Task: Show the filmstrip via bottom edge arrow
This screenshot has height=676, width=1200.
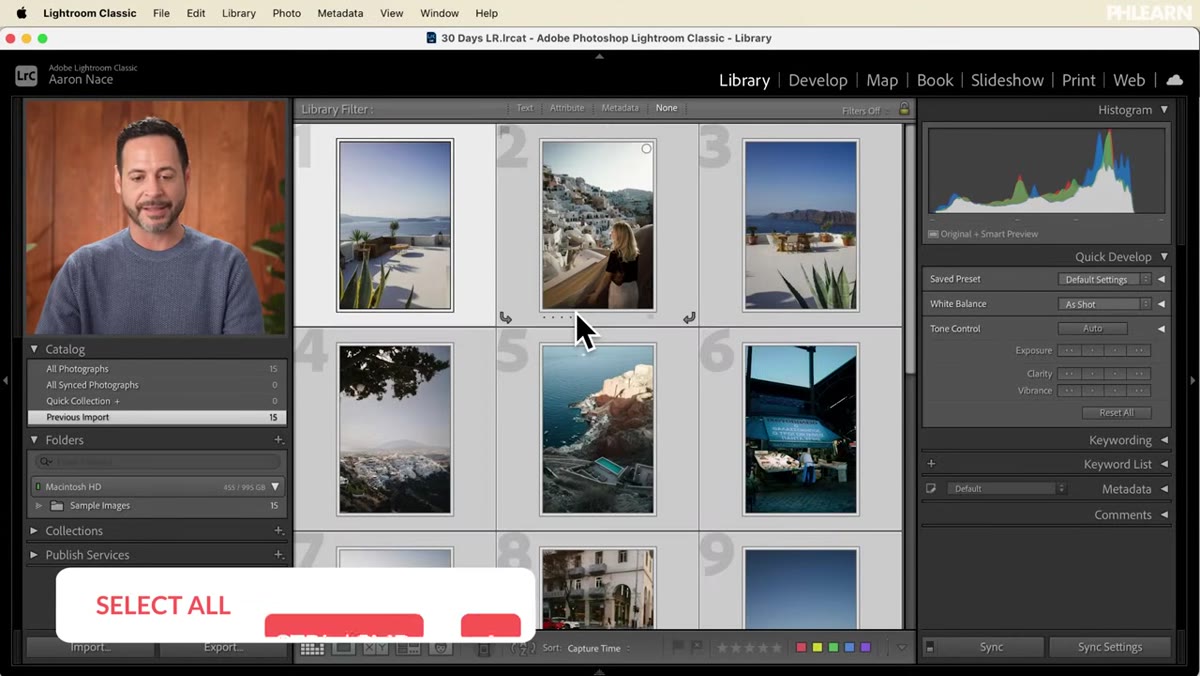Action: click(x=600, y=671)
